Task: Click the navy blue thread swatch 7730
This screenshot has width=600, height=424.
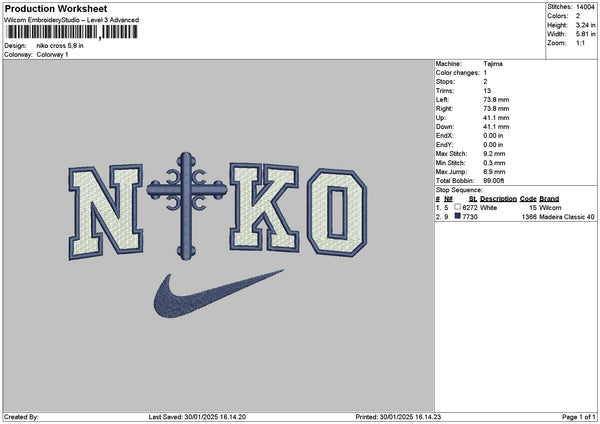Action: point(458,216)
